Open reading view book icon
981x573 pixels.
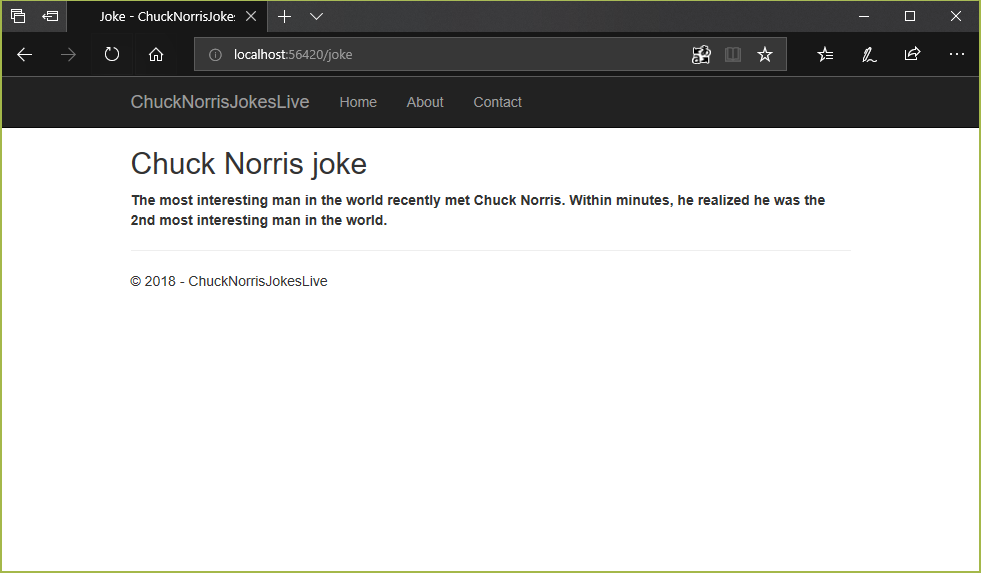(733, 55)
